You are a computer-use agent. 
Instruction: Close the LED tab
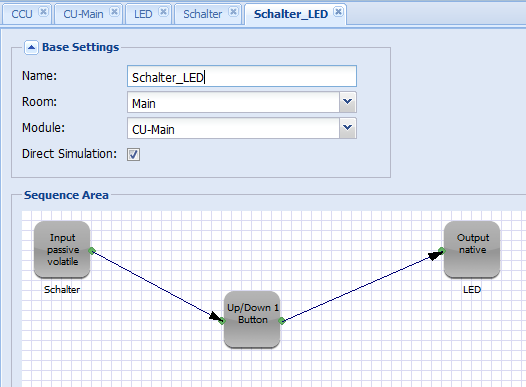tap(163, 12)
